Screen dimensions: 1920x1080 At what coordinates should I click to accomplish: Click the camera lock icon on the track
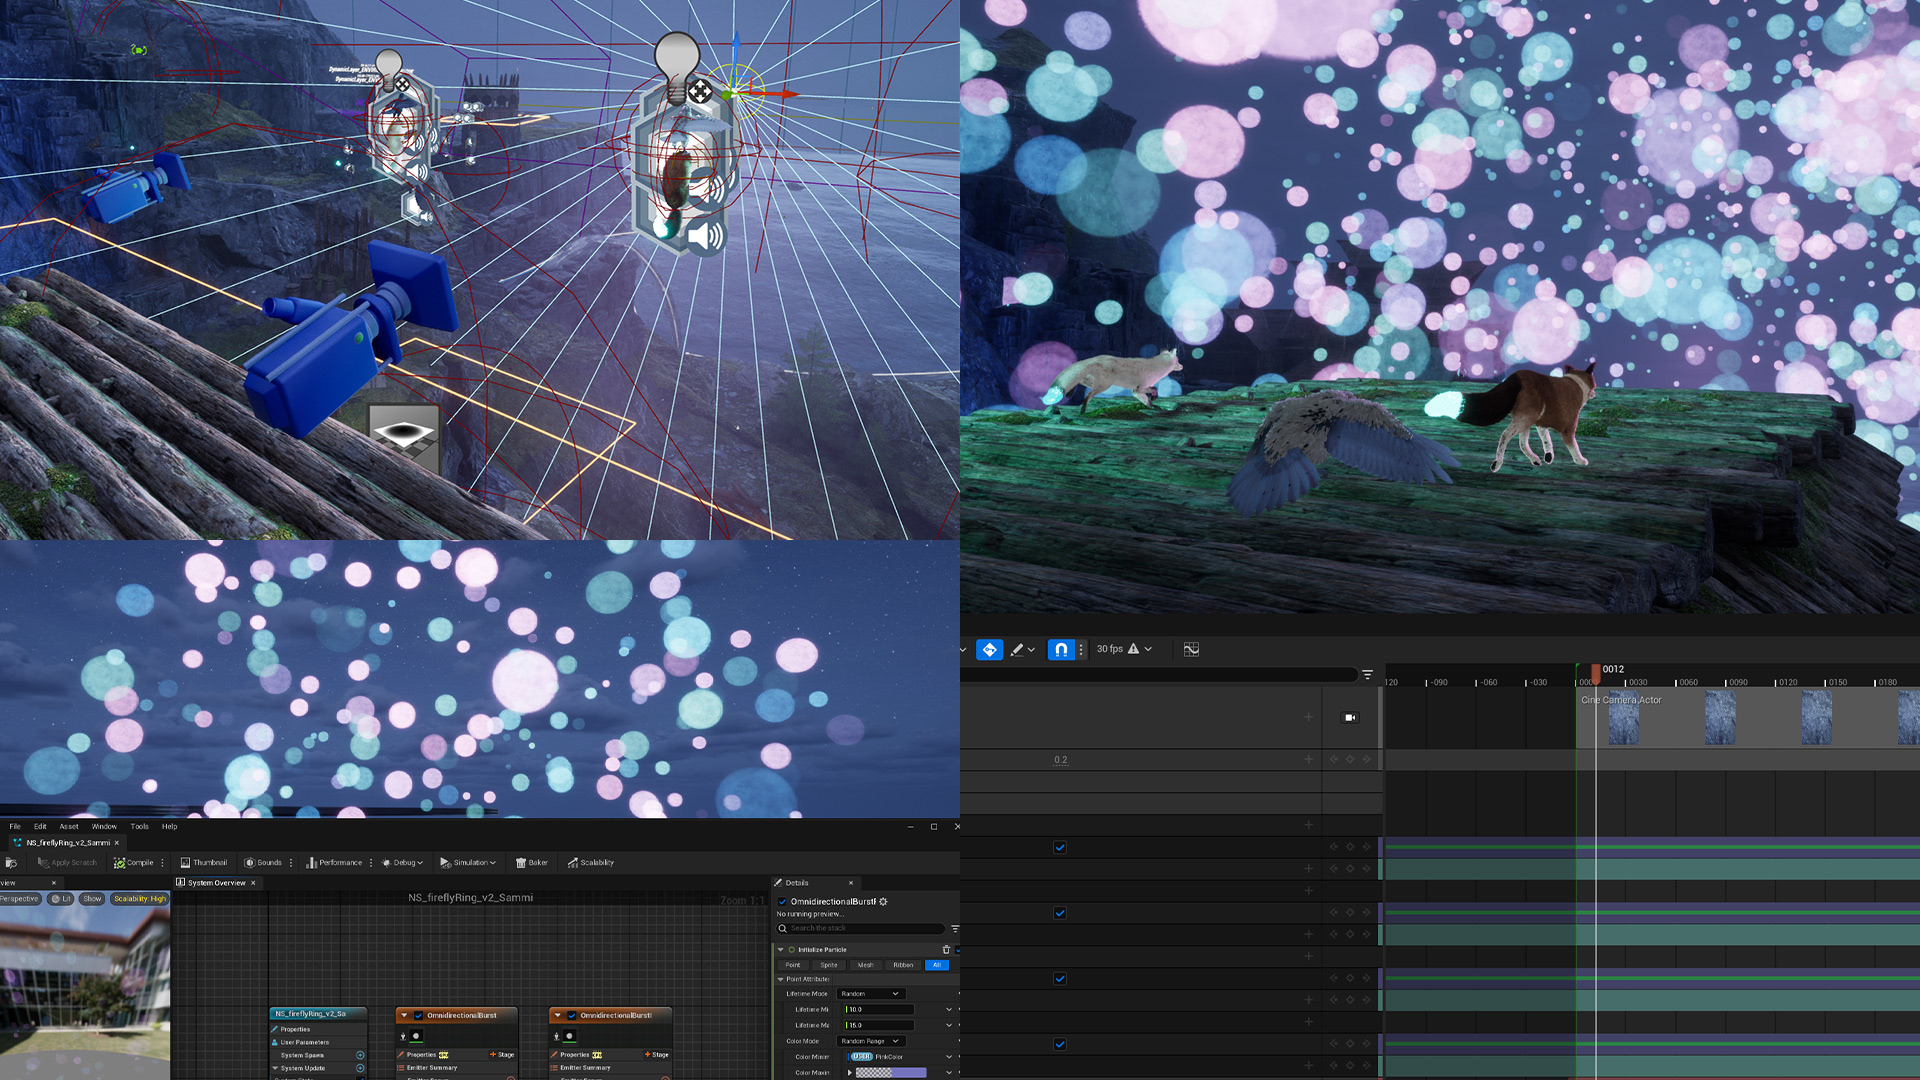(1350, 717)
